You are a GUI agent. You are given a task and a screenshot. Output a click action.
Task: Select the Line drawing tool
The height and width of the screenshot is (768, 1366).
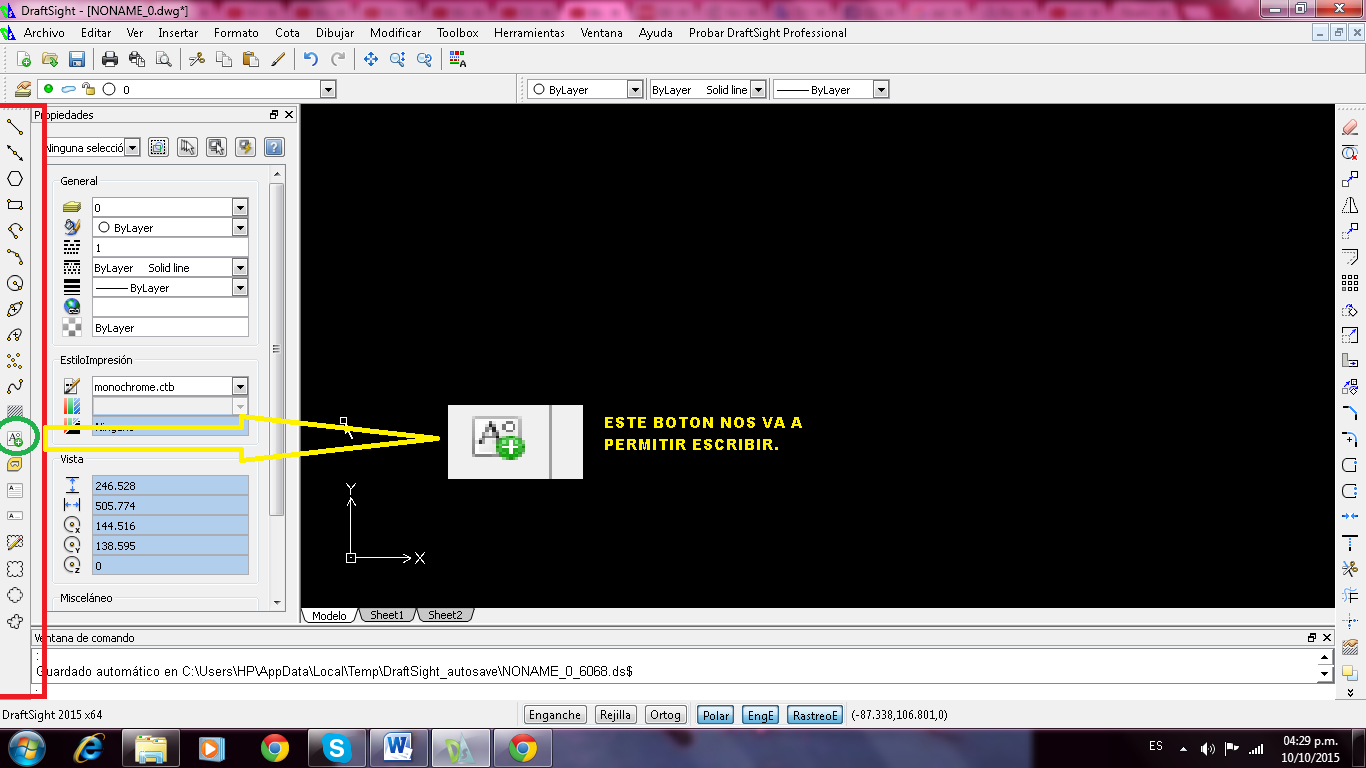pyautogui.click(x=15, y=127)
